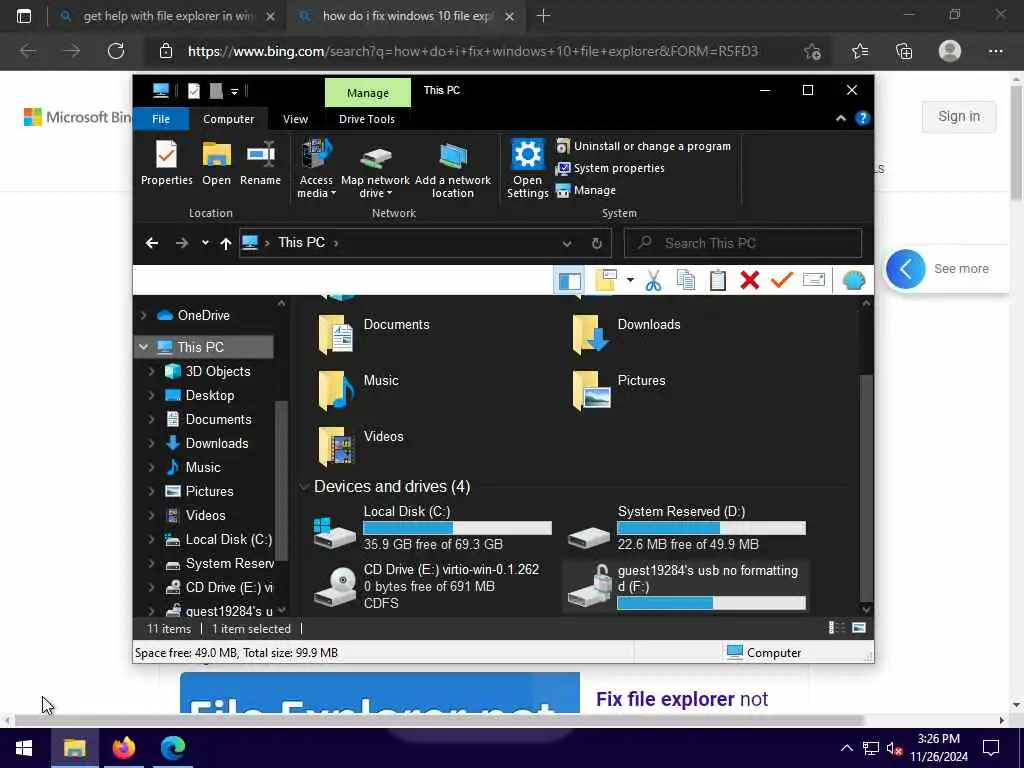Click the red X Delete icon
Screen dimensions: 1024x768
point(750,280)
